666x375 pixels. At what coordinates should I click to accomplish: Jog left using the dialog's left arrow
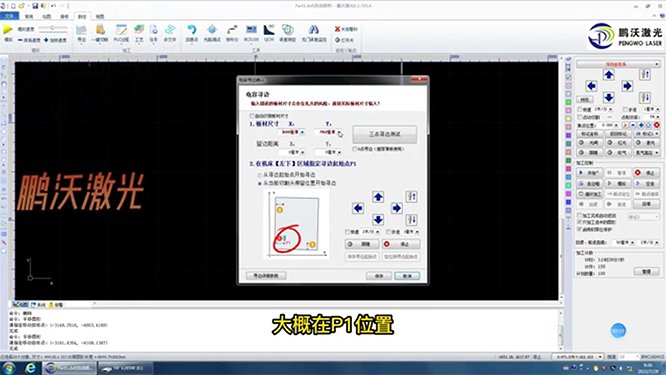coord(358,208)
